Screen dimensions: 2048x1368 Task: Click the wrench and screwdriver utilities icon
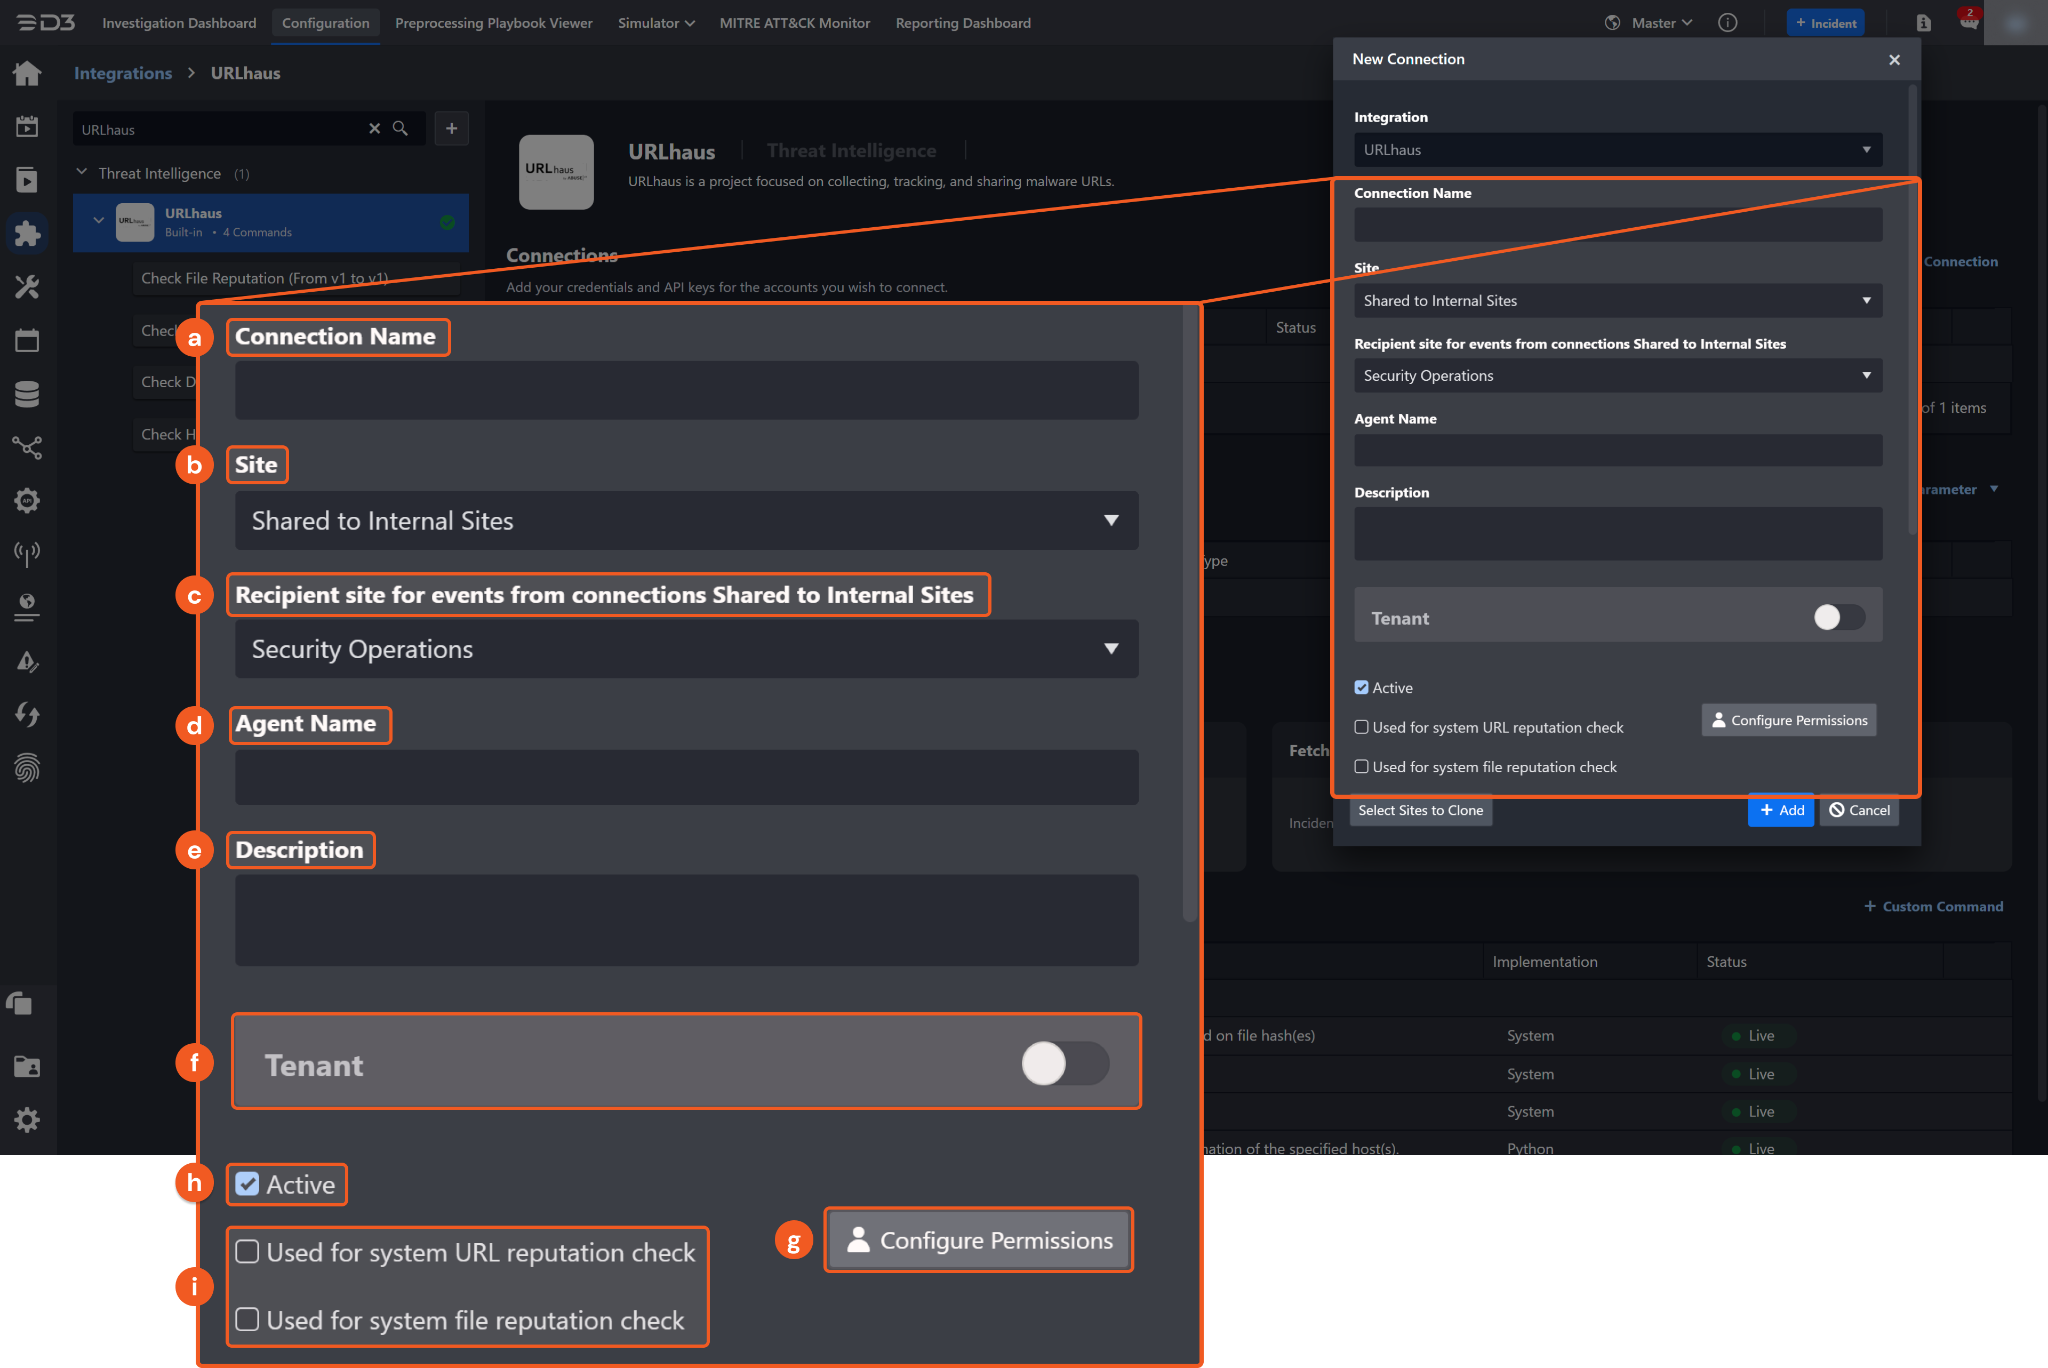pyautogui.click(x=27, y=287)
